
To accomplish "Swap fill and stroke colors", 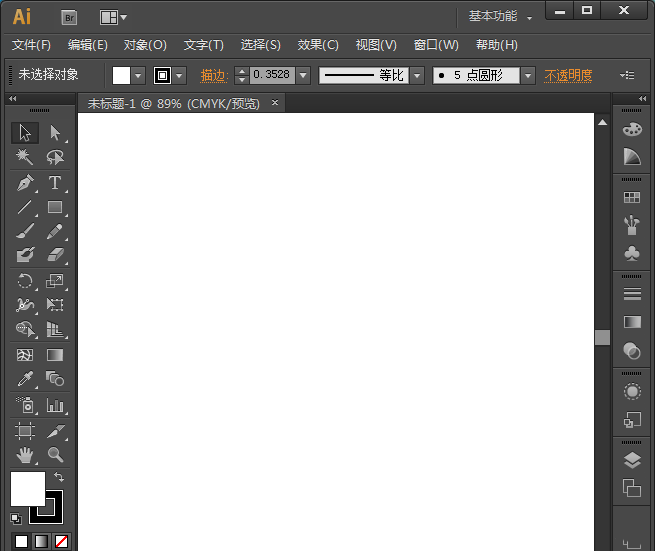I will pyautogui.click(x=59, y=477).
